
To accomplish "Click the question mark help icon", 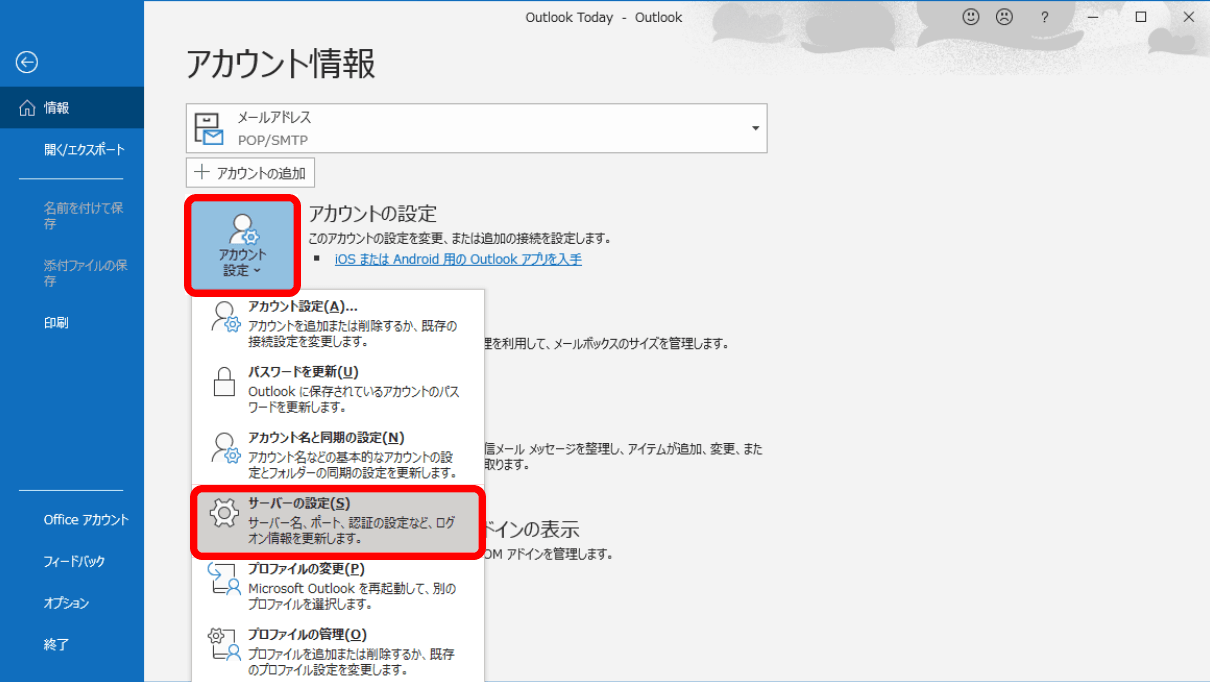I will coord(1044,17).
